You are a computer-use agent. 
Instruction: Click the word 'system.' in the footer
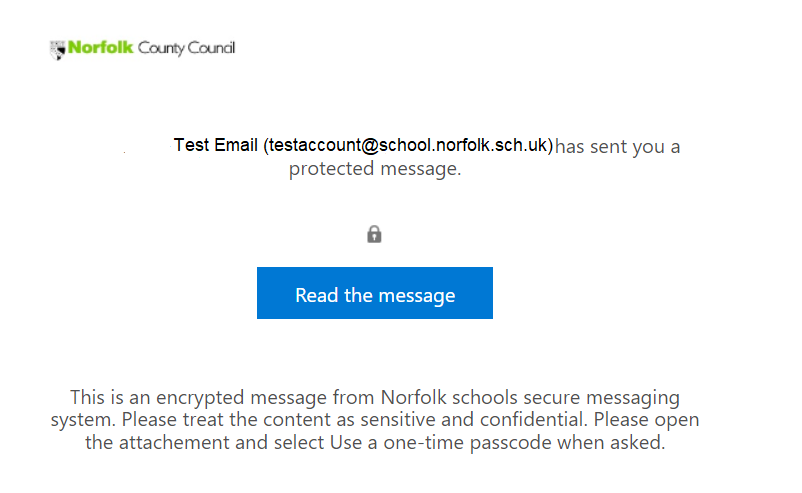click(x=83, y=420)
